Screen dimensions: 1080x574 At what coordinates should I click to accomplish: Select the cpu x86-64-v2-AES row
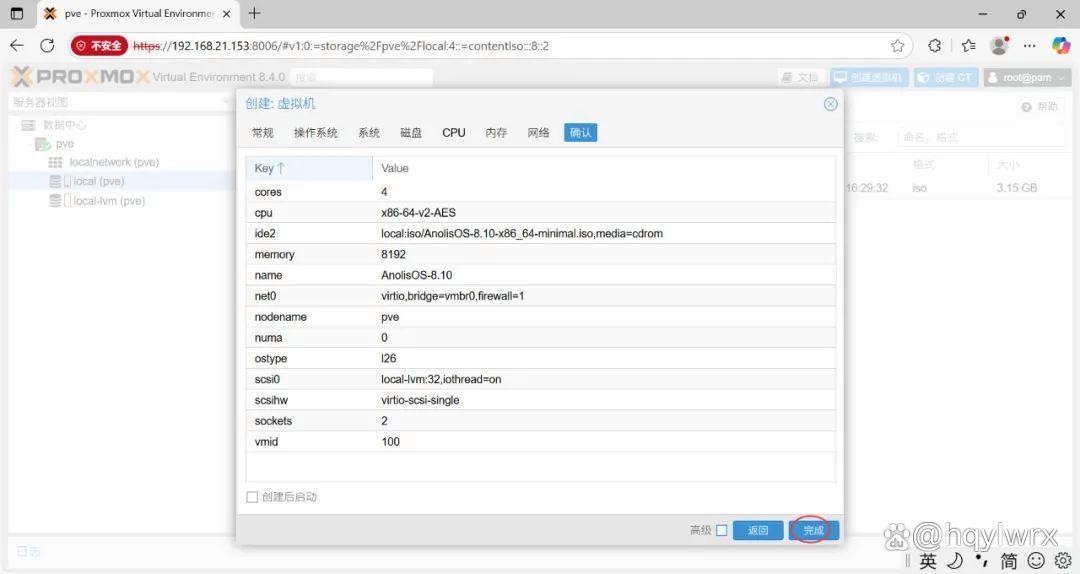(541, 212)
